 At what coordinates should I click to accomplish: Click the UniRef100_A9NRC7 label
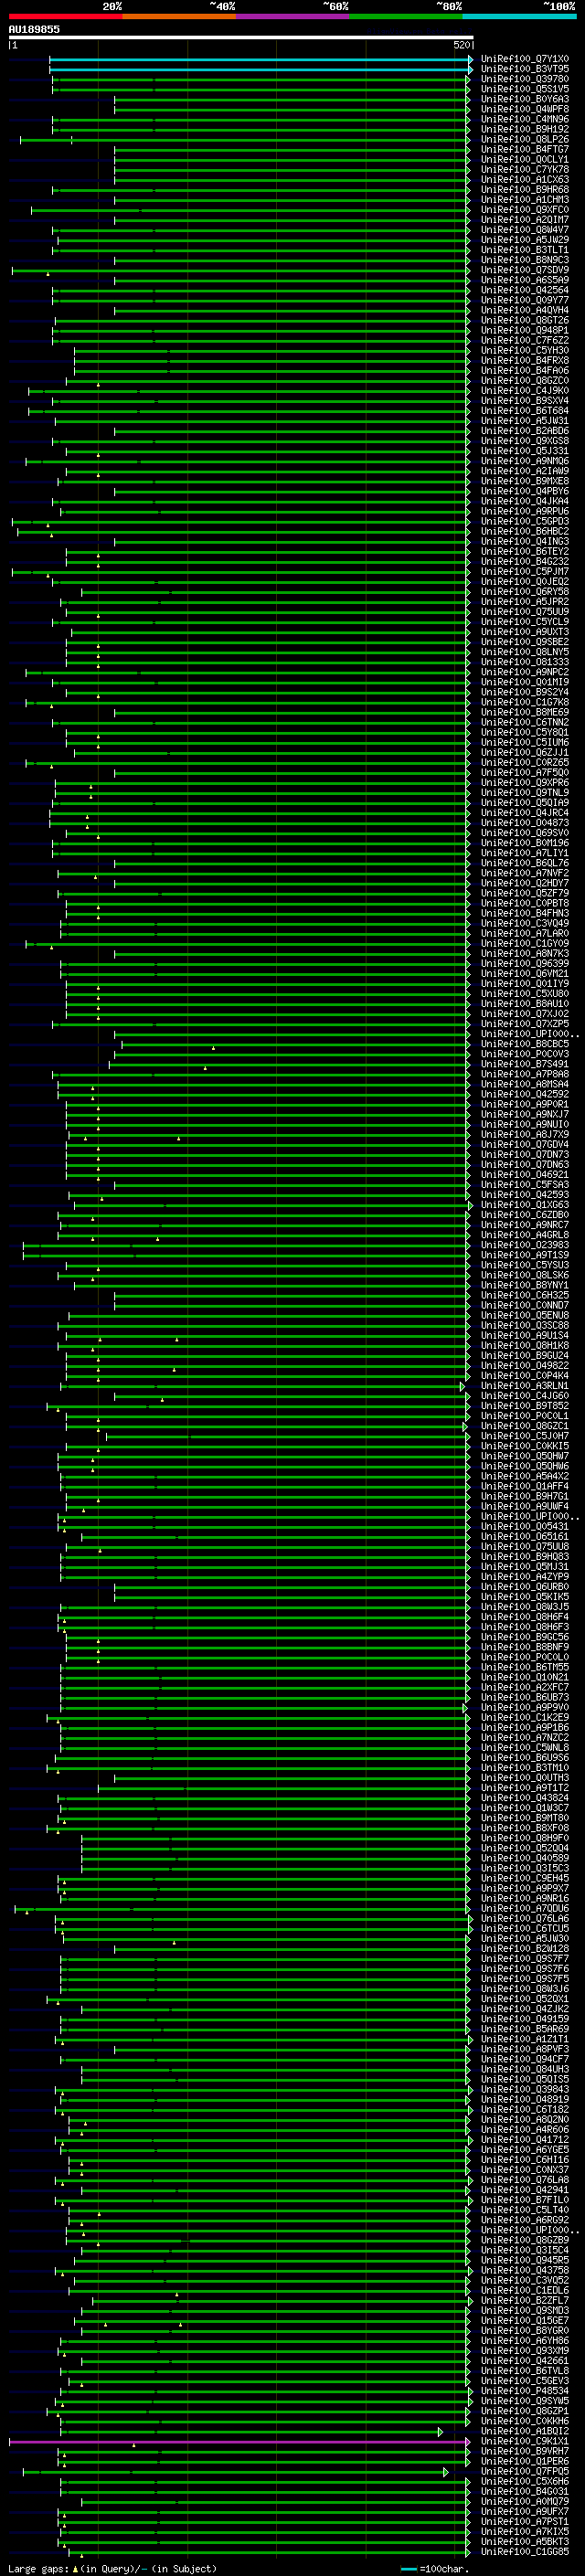[x=525, y=1225]
